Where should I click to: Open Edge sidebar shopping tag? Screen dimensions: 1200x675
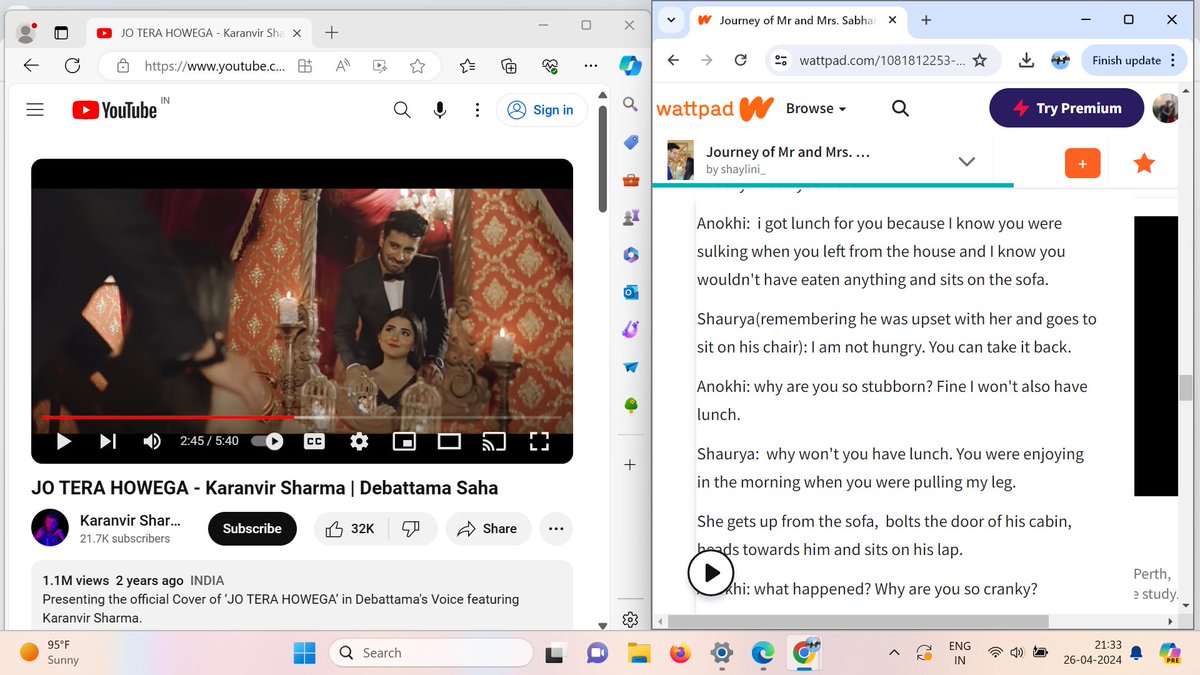click(x=631, y=142)
